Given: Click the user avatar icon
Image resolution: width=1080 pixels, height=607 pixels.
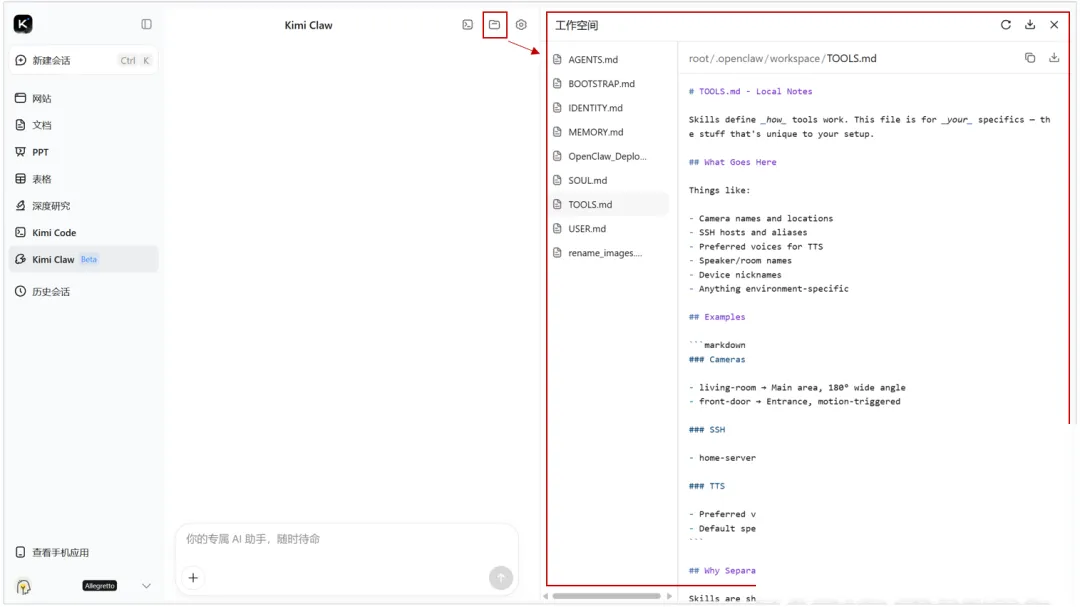Looking at the screenshot, I should tap(23, 586).
